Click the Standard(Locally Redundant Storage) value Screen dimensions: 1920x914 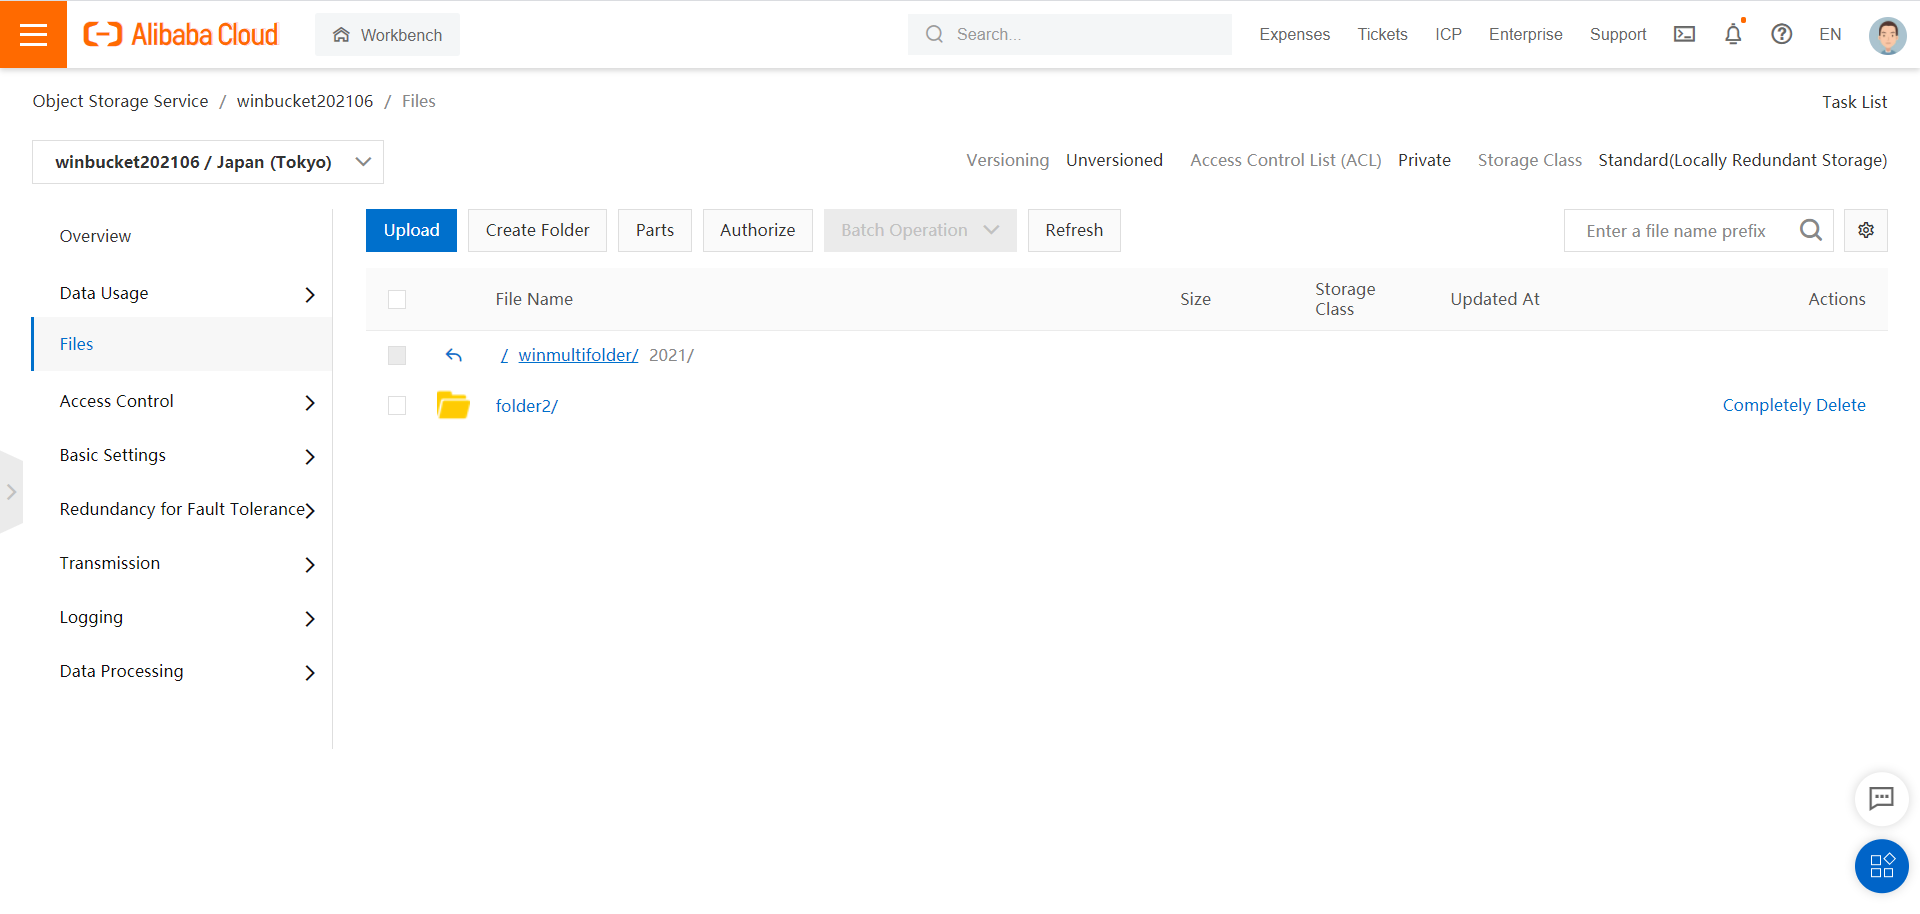pos(1742,160)
